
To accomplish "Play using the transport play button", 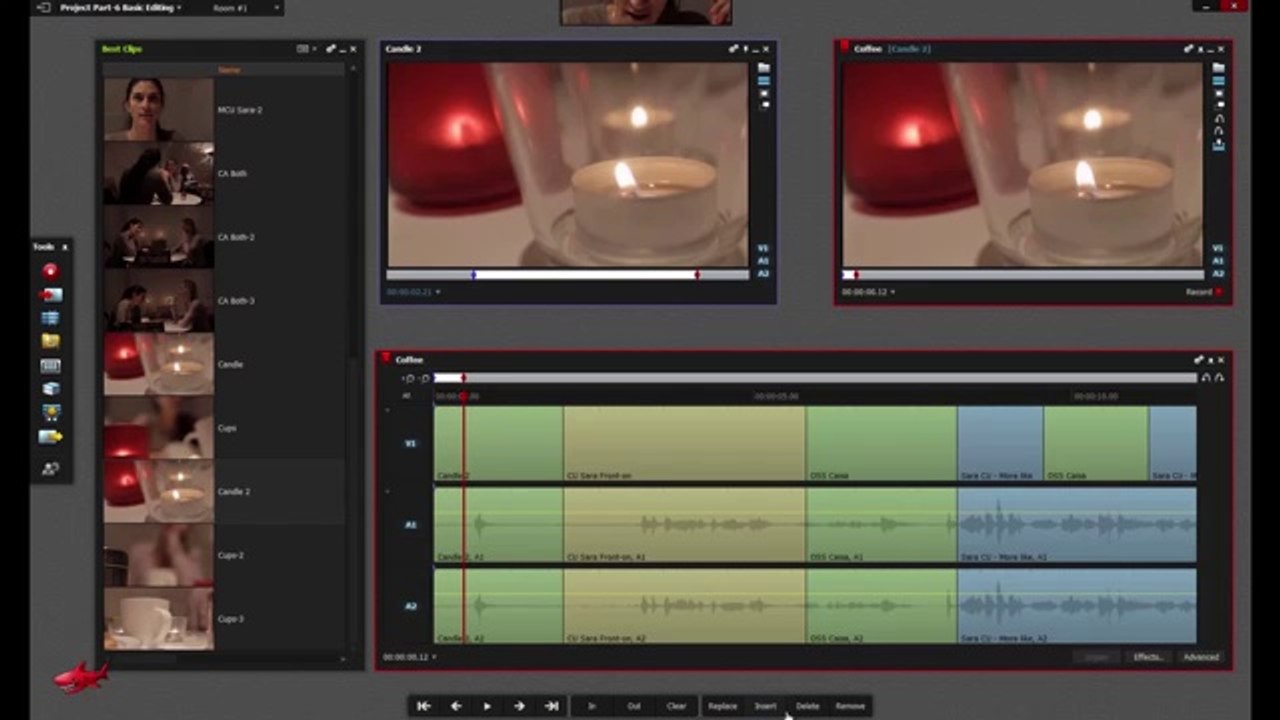I will tap(487, 706).
